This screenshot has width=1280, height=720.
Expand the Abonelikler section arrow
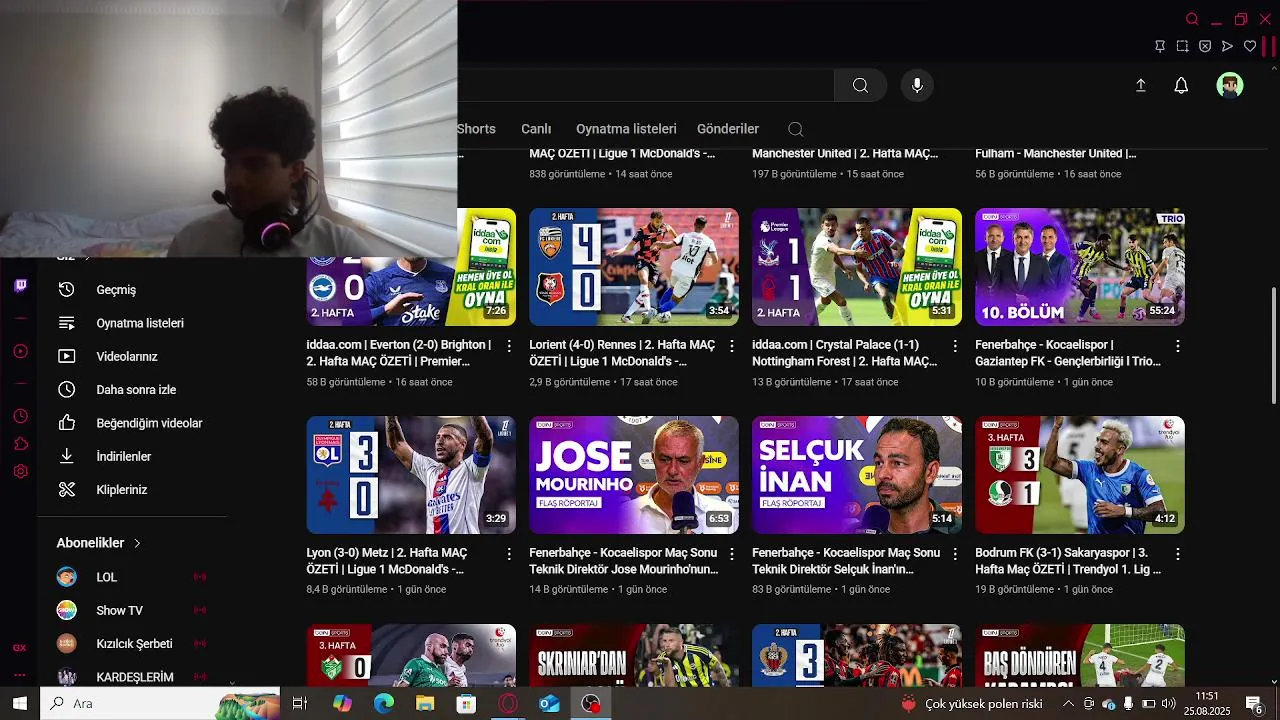coord(137,543)
